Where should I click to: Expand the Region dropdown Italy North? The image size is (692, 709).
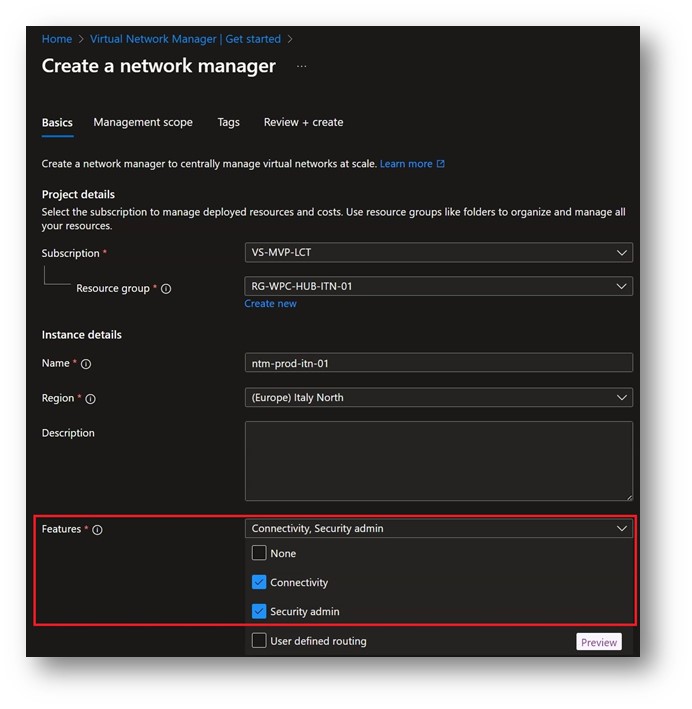tap(439, 397)
